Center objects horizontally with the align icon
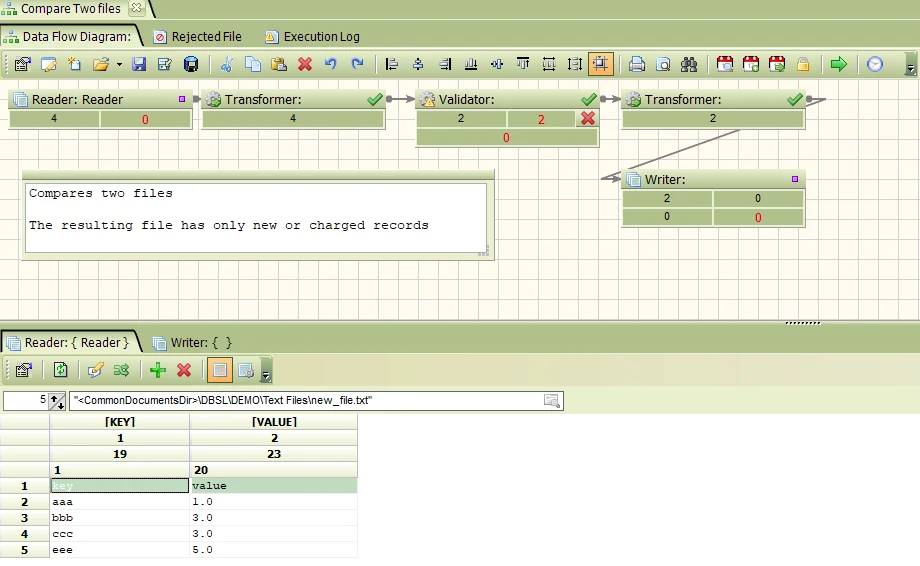This screenshot has height=566, width=920. (x=418, y=64)
